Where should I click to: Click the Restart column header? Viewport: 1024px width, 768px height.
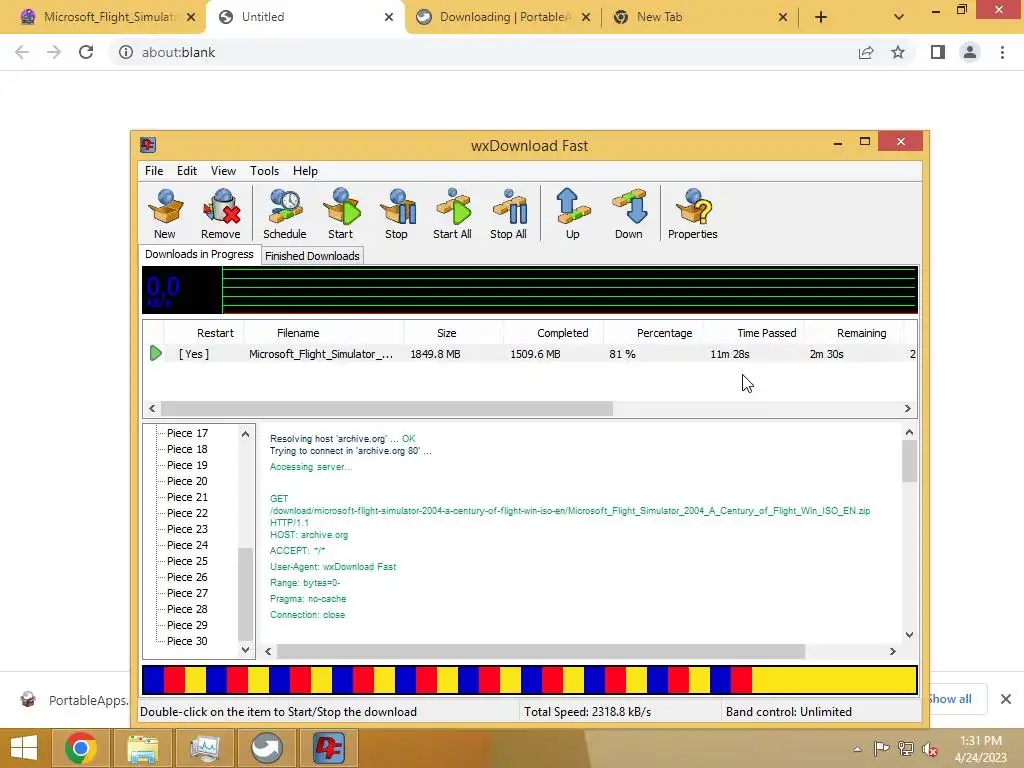(x=204, y=333)
